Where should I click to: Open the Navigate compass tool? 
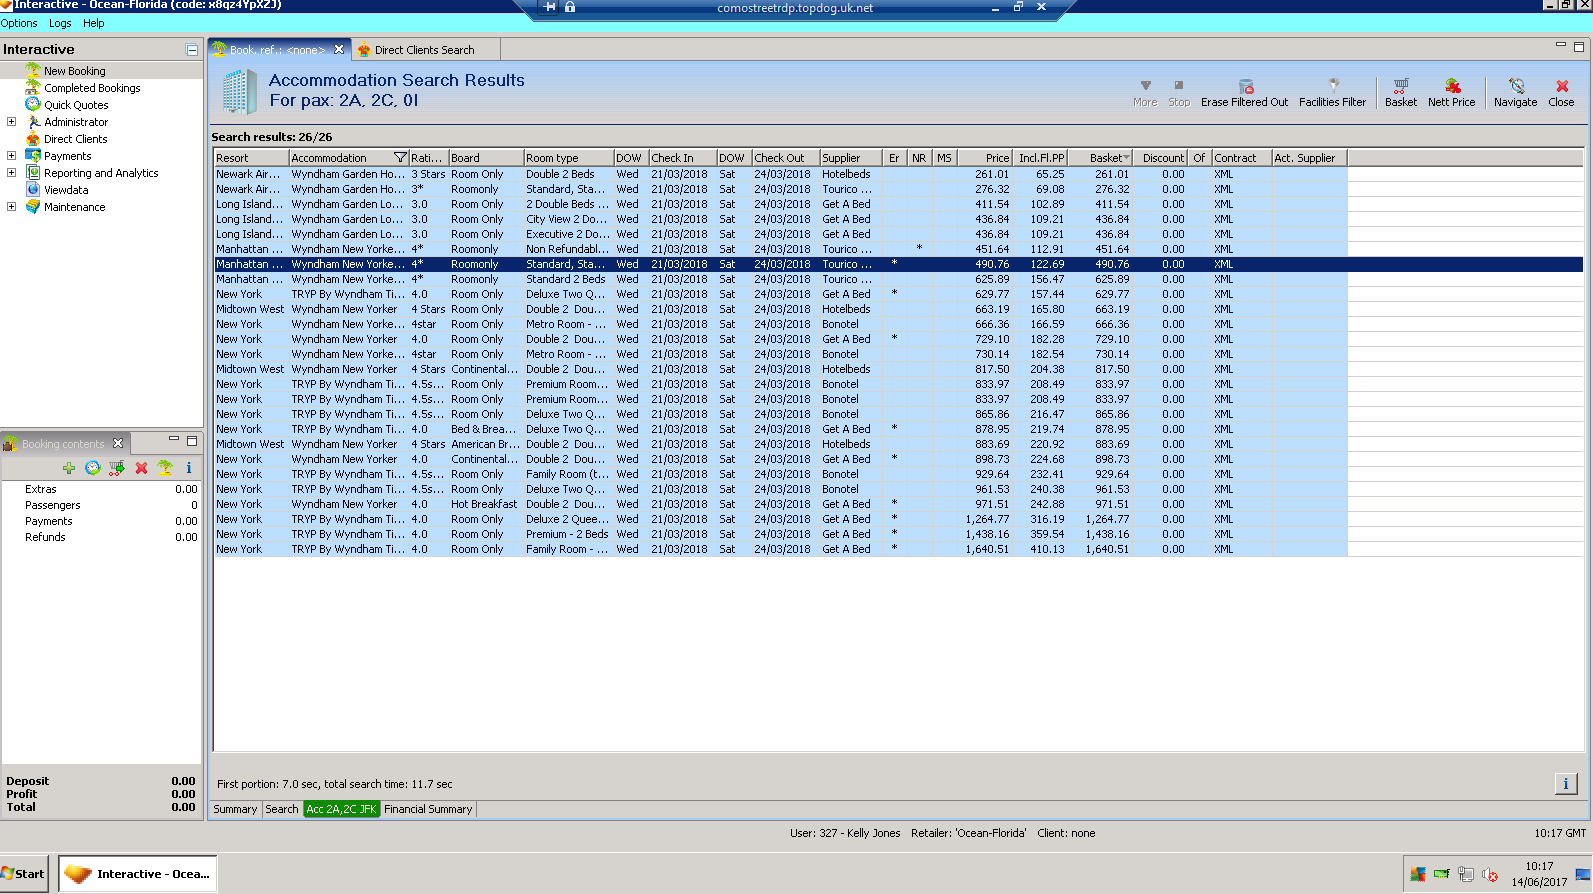pos(1515,93)
